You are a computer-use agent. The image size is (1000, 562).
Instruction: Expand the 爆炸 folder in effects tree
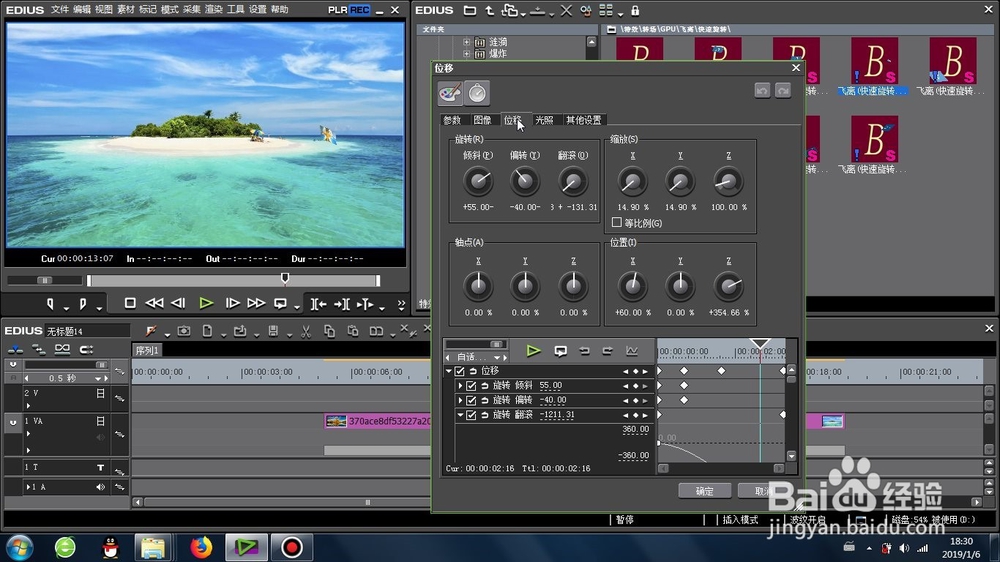[x=466, y=54]
